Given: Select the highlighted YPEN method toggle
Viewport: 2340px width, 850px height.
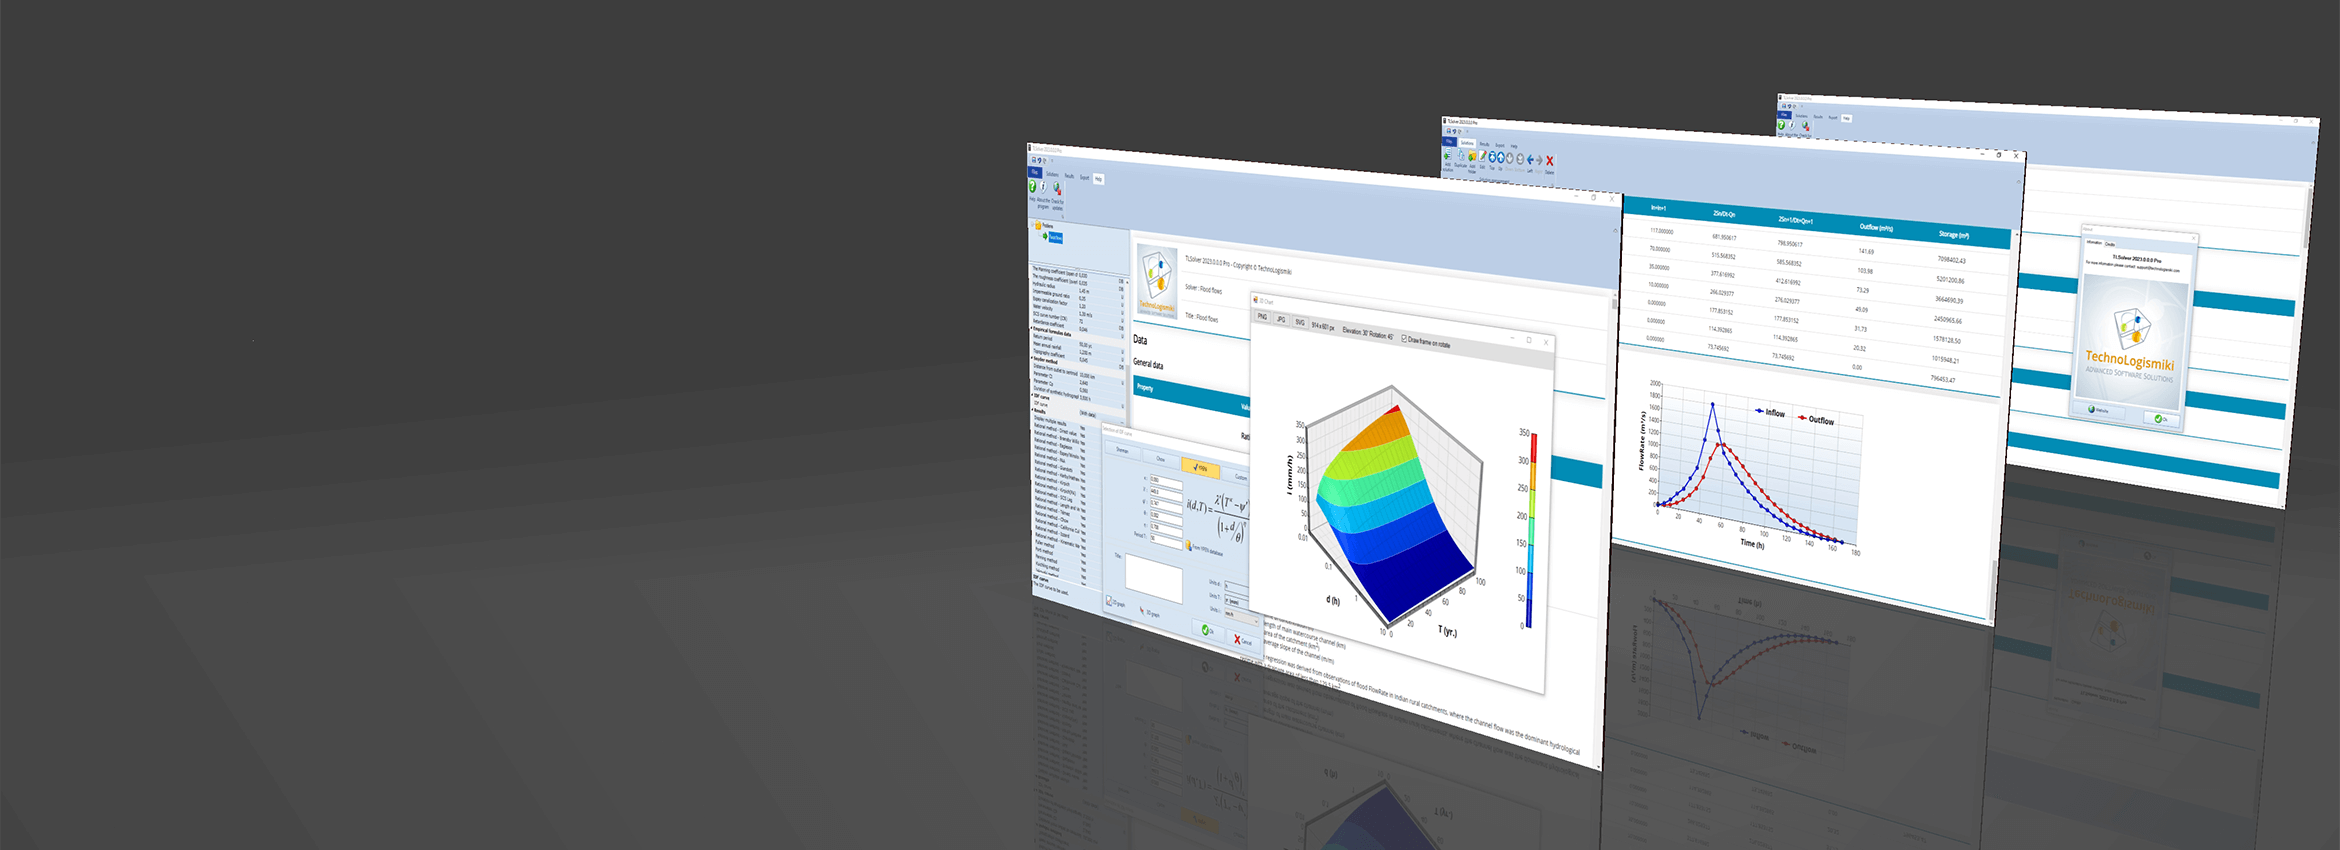Looking at the screenshot, I should [x=1200, y=467].
